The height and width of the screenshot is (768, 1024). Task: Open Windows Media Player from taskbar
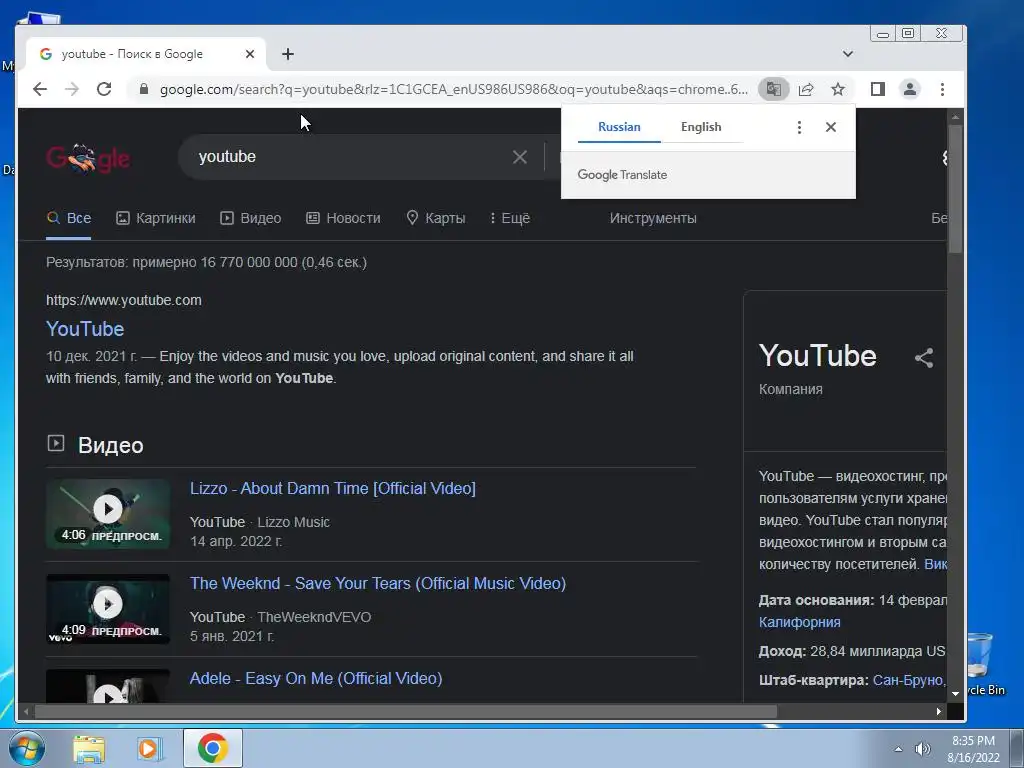[148, 748]
